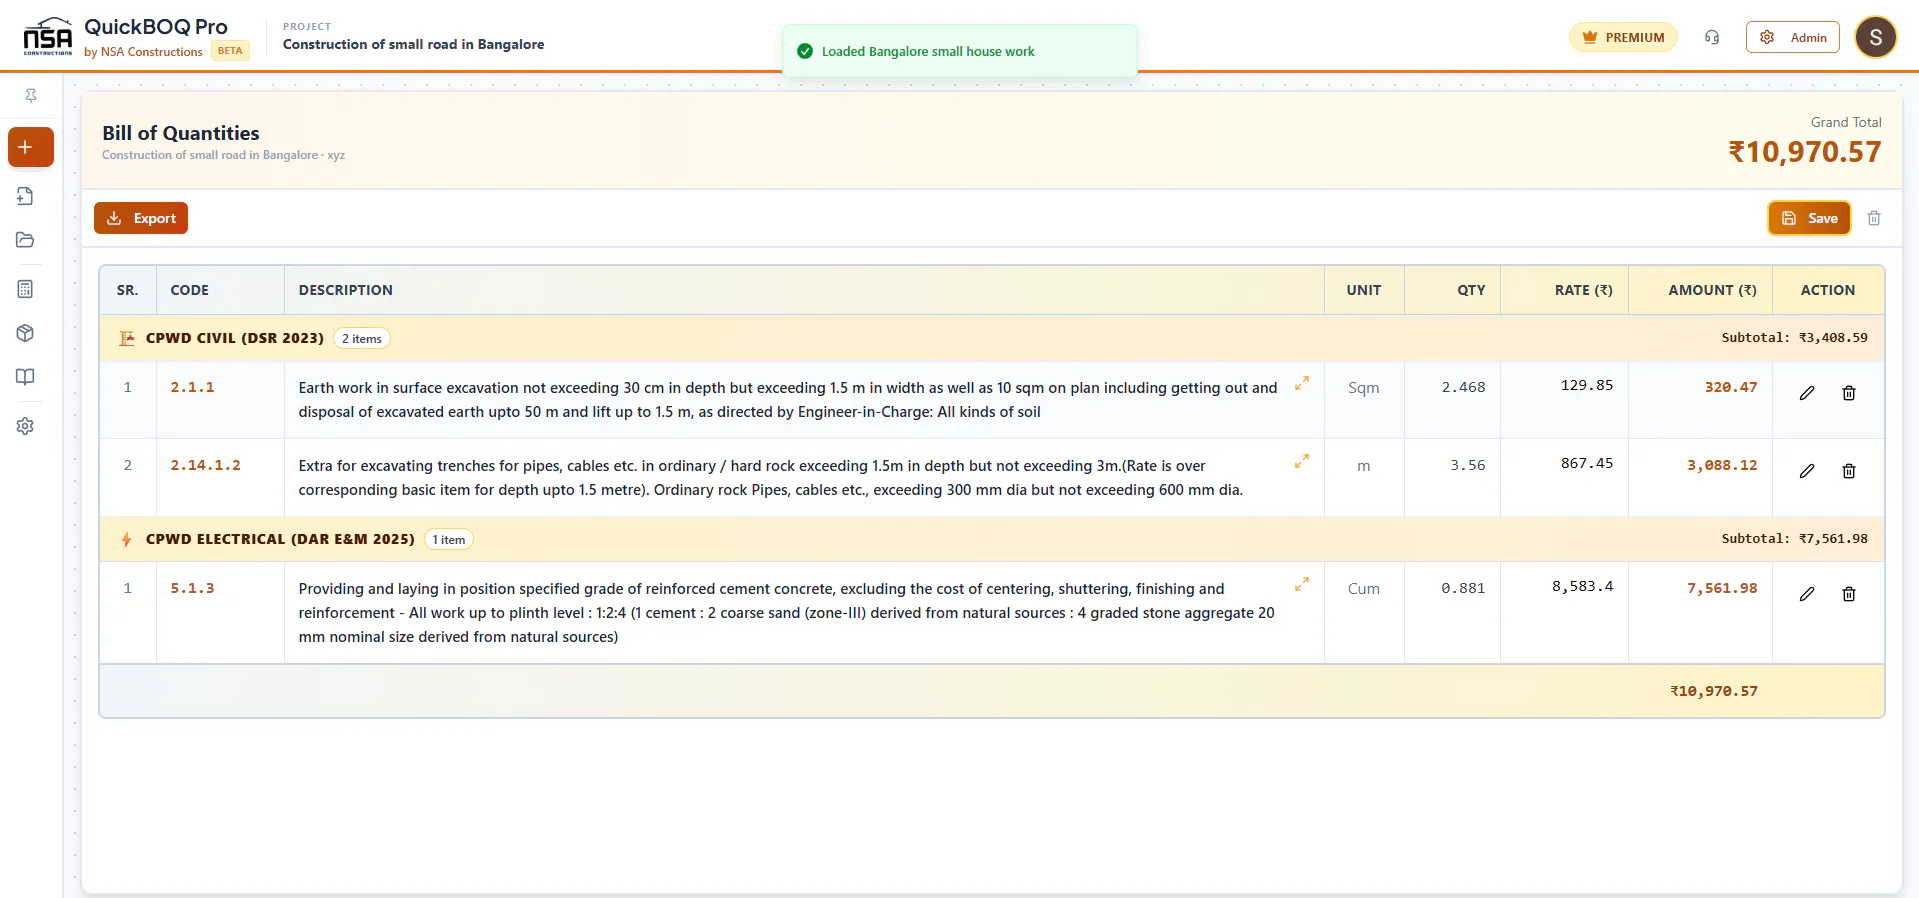Viewport: 1919px width, 898px height.
Task: Open the import file sidebar icon
Action: coord(26,196)
